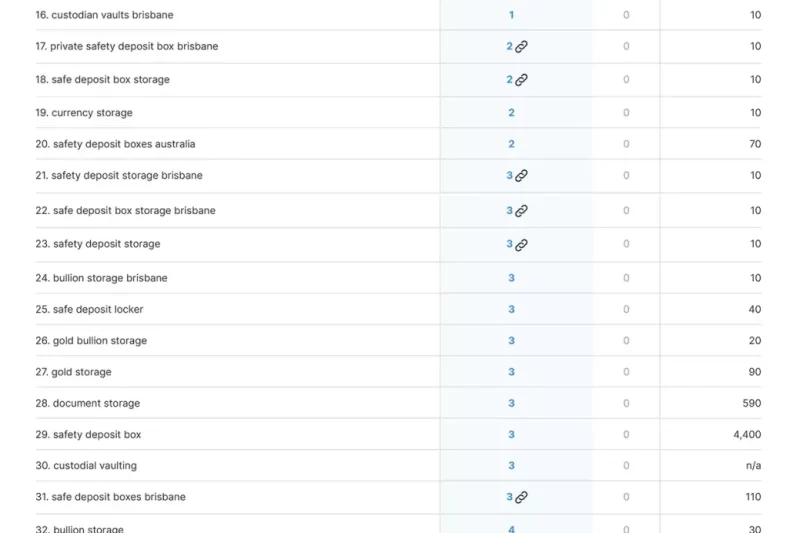Click link icon for safe deposit boxes brisbane
The width and height of the screenshot is (800, 533).
click(x=521, y=497)
